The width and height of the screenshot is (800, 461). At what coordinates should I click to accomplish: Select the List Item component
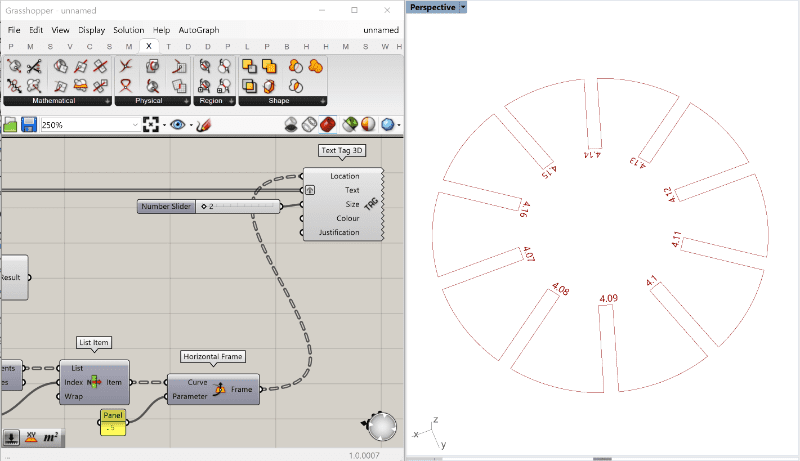[94, 382]
